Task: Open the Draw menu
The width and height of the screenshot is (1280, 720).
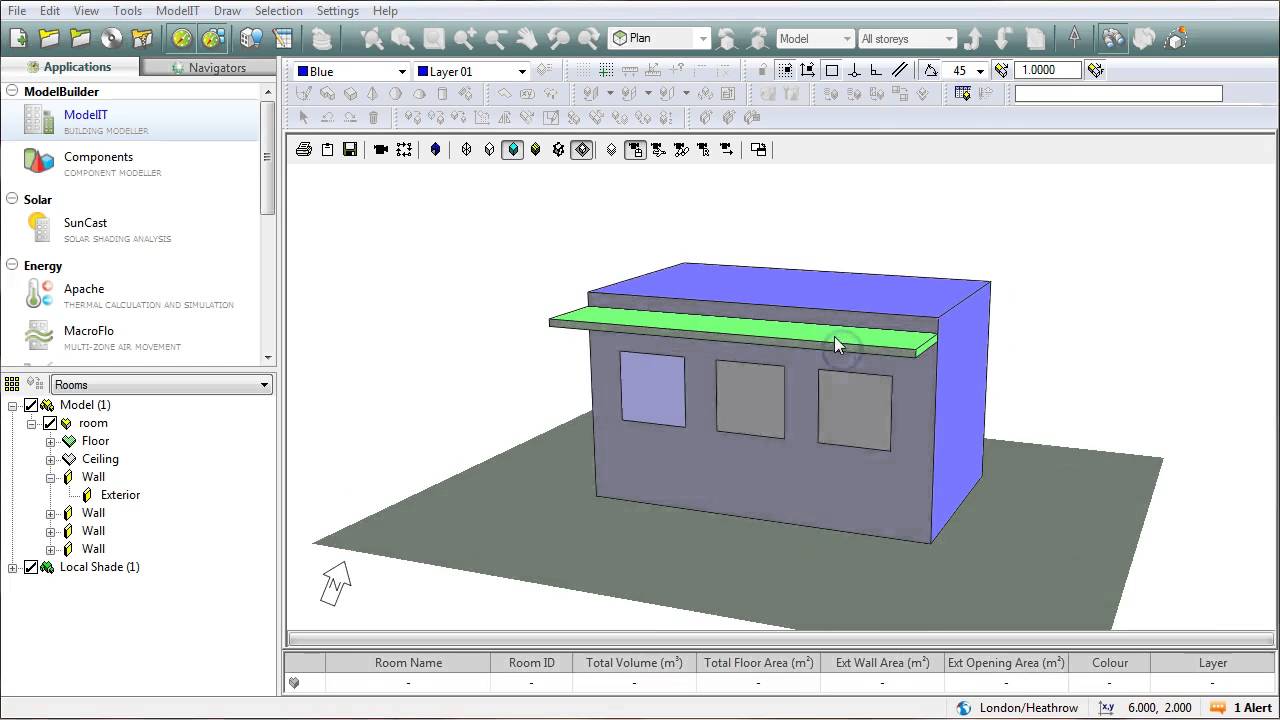Action: 227,10
